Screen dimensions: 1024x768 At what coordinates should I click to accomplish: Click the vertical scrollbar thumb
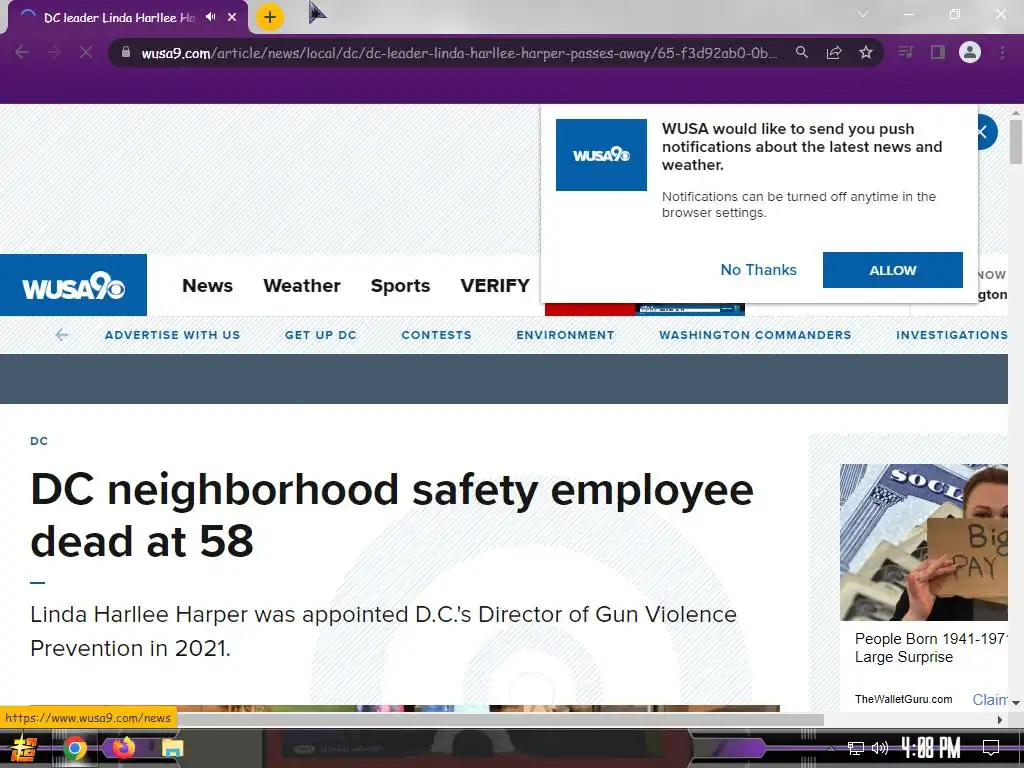(1016, 142)
